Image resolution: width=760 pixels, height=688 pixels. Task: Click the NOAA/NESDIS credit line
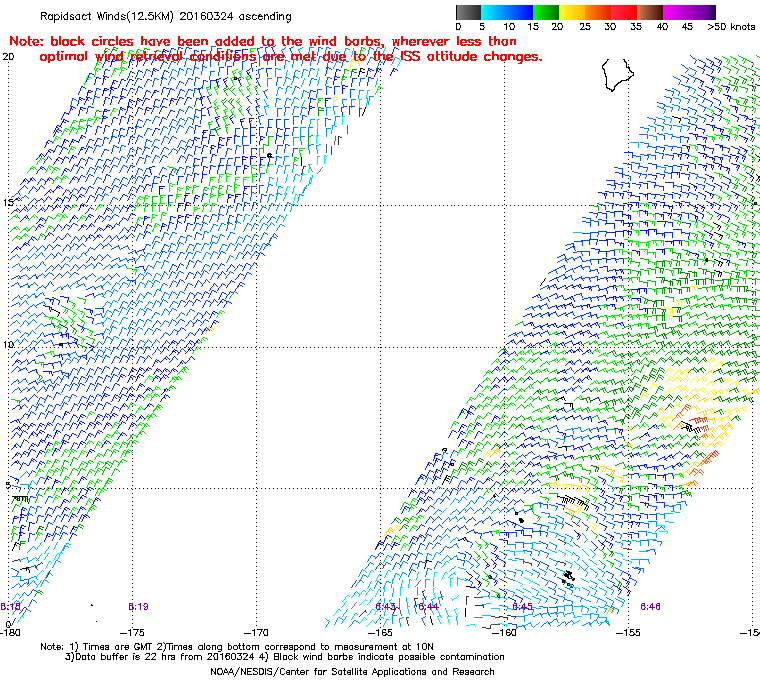click(352, 672)
